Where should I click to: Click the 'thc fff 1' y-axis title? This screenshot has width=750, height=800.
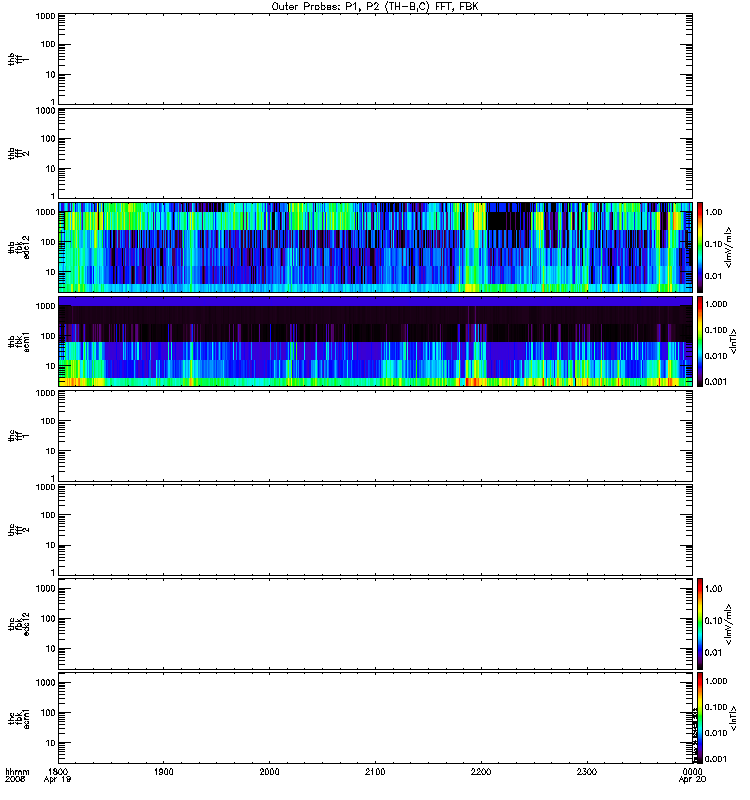point(18,436)
